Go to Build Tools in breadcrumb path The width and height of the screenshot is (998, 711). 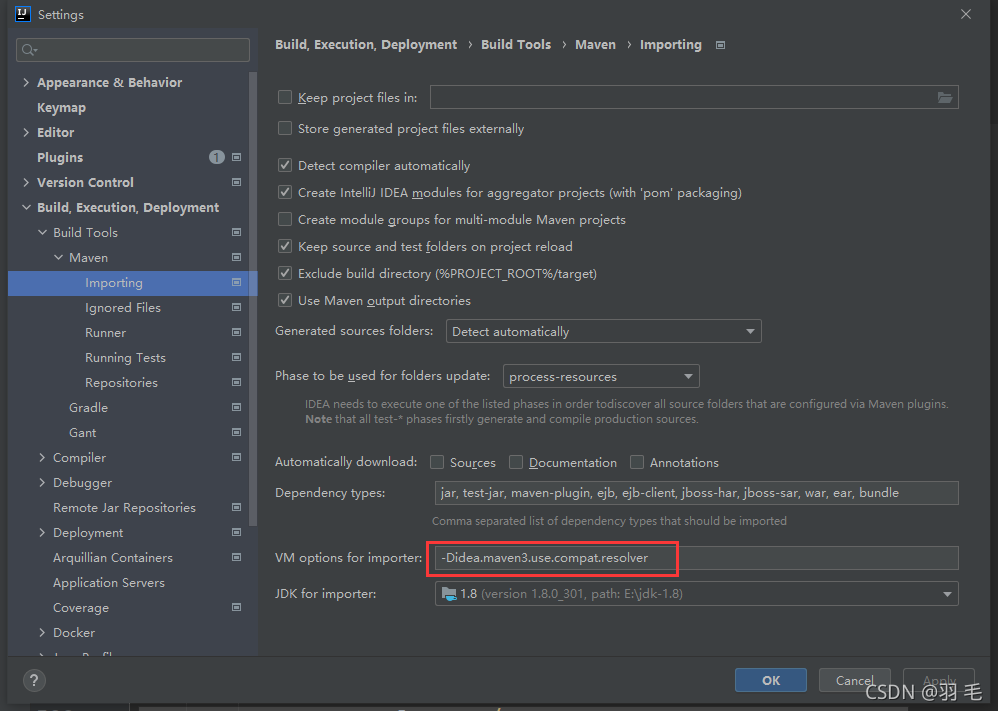pyautogui.click(x=516, y=45)
